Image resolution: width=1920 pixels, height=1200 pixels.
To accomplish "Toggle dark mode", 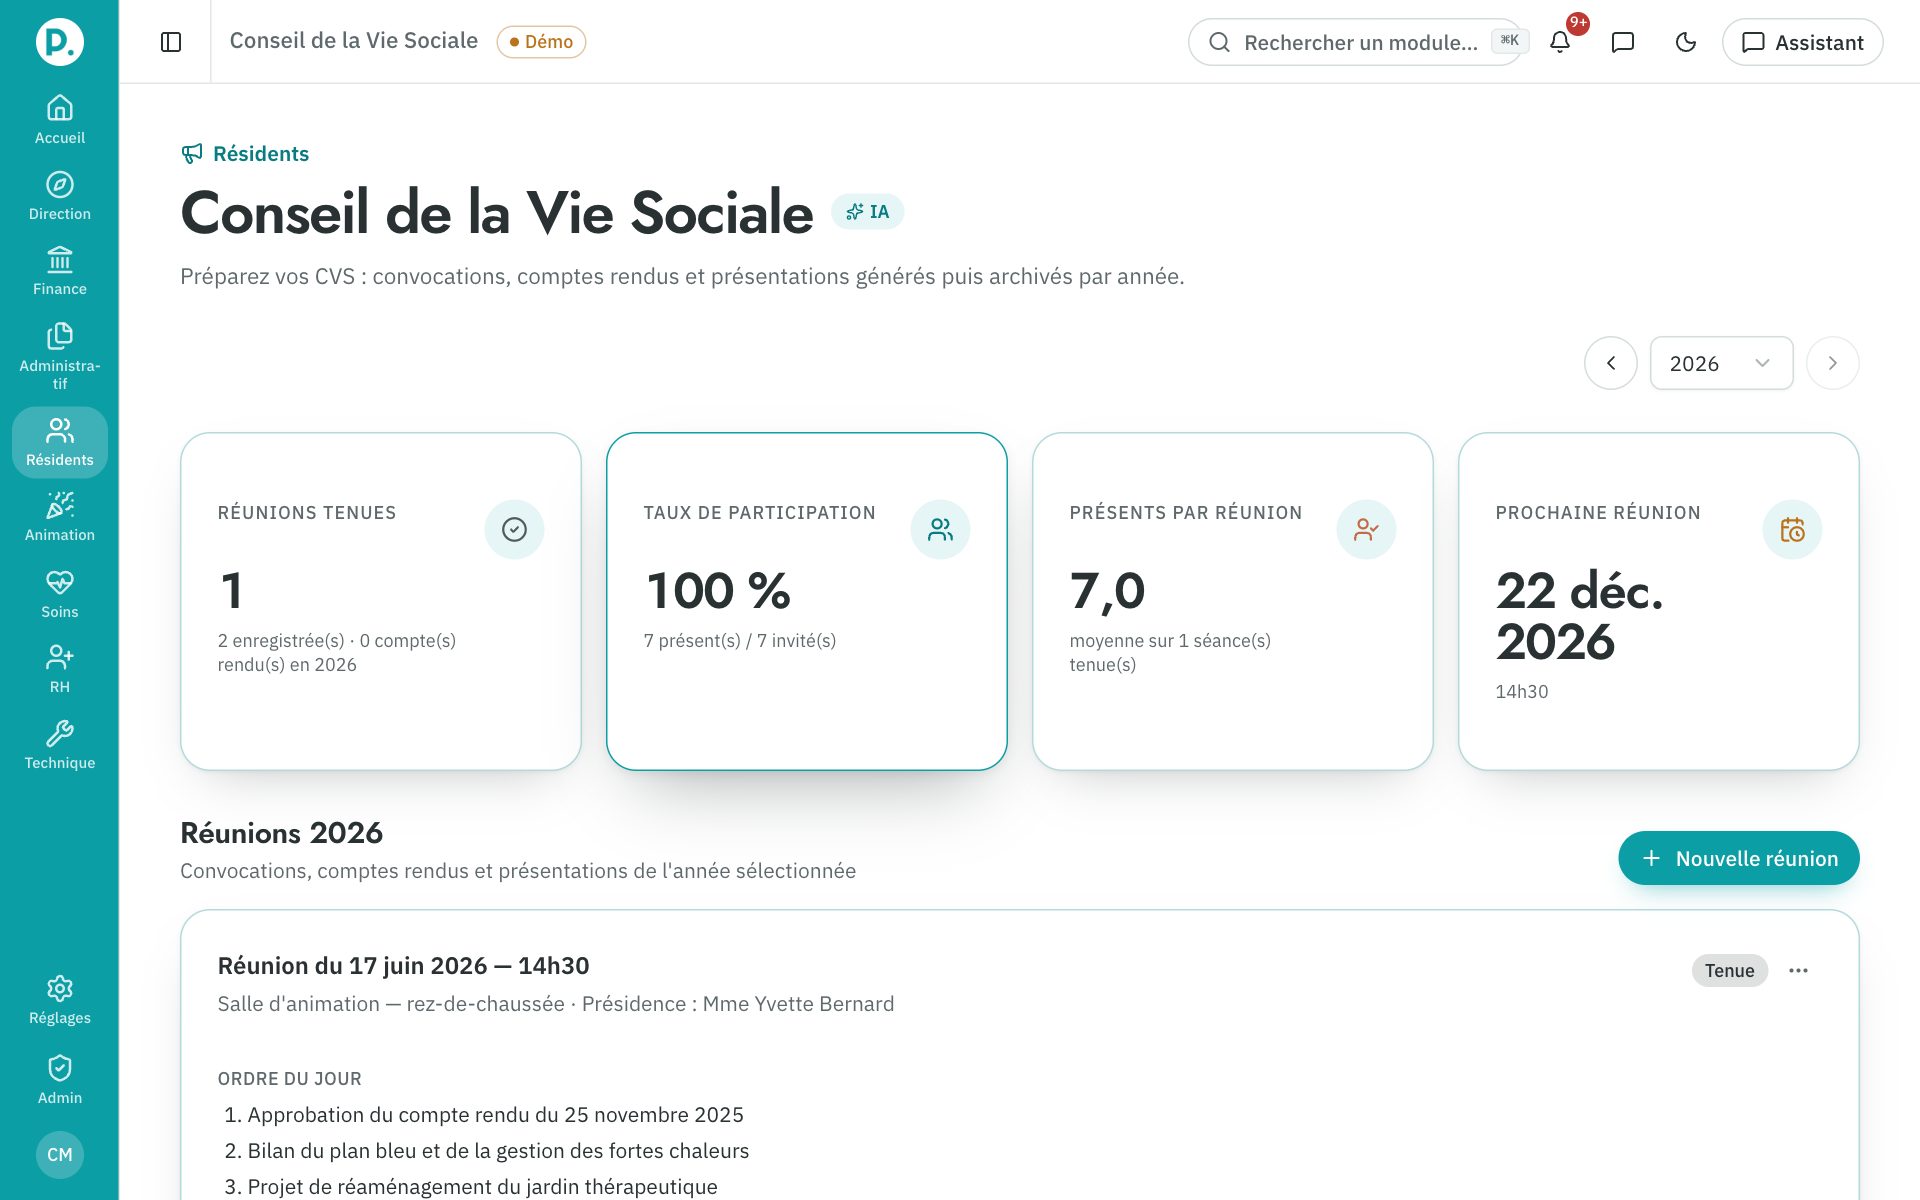I will (x=1686, y=42).
